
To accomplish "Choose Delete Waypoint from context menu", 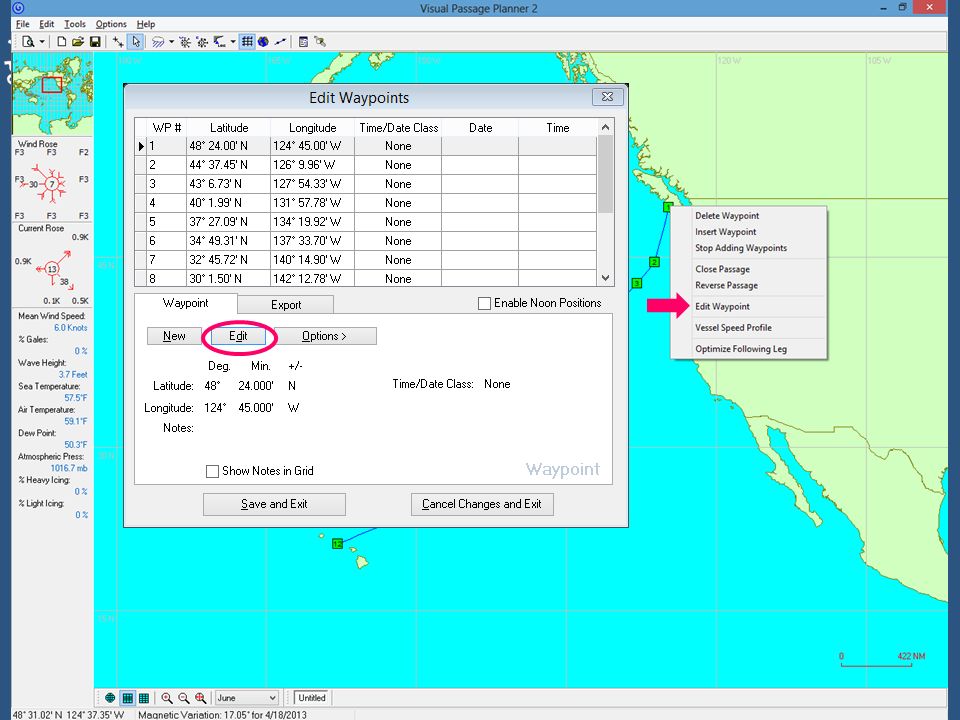I will (727, 216).
